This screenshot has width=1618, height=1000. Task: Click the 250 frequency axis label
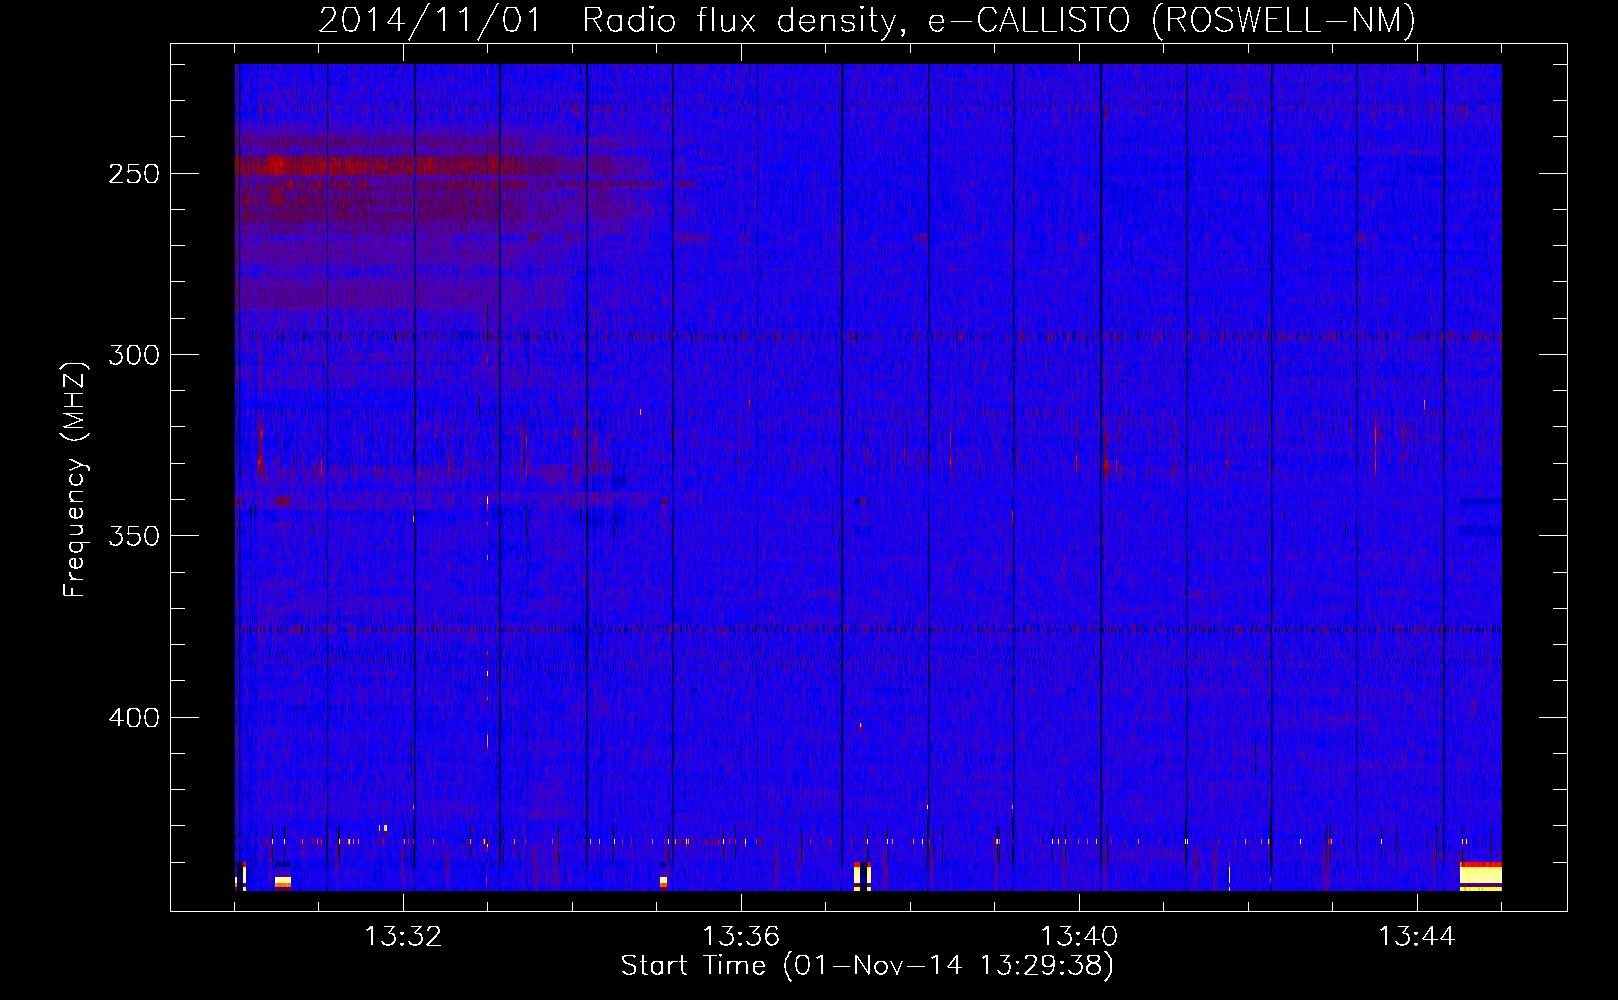(134, 174)
